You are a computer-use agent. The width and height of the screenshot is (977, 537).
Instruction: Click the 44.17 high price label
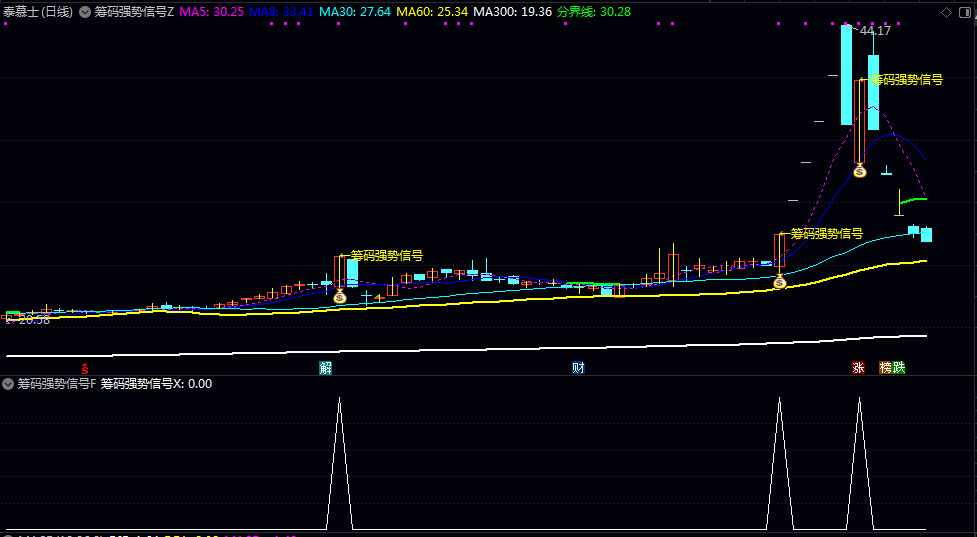[x=875, y=31]
